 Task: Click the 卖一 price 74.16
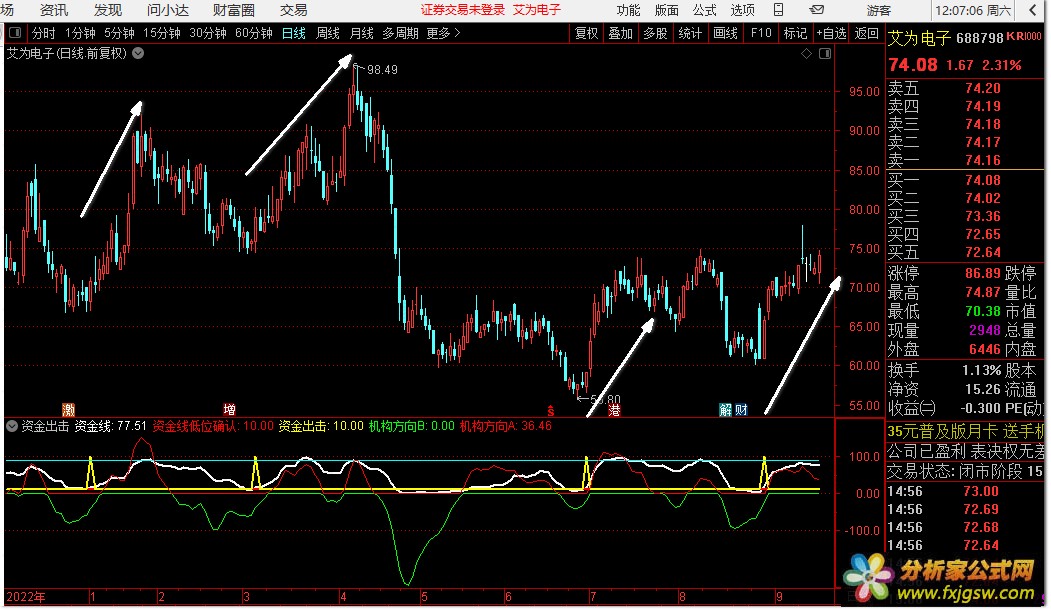(x=983, y=160)
